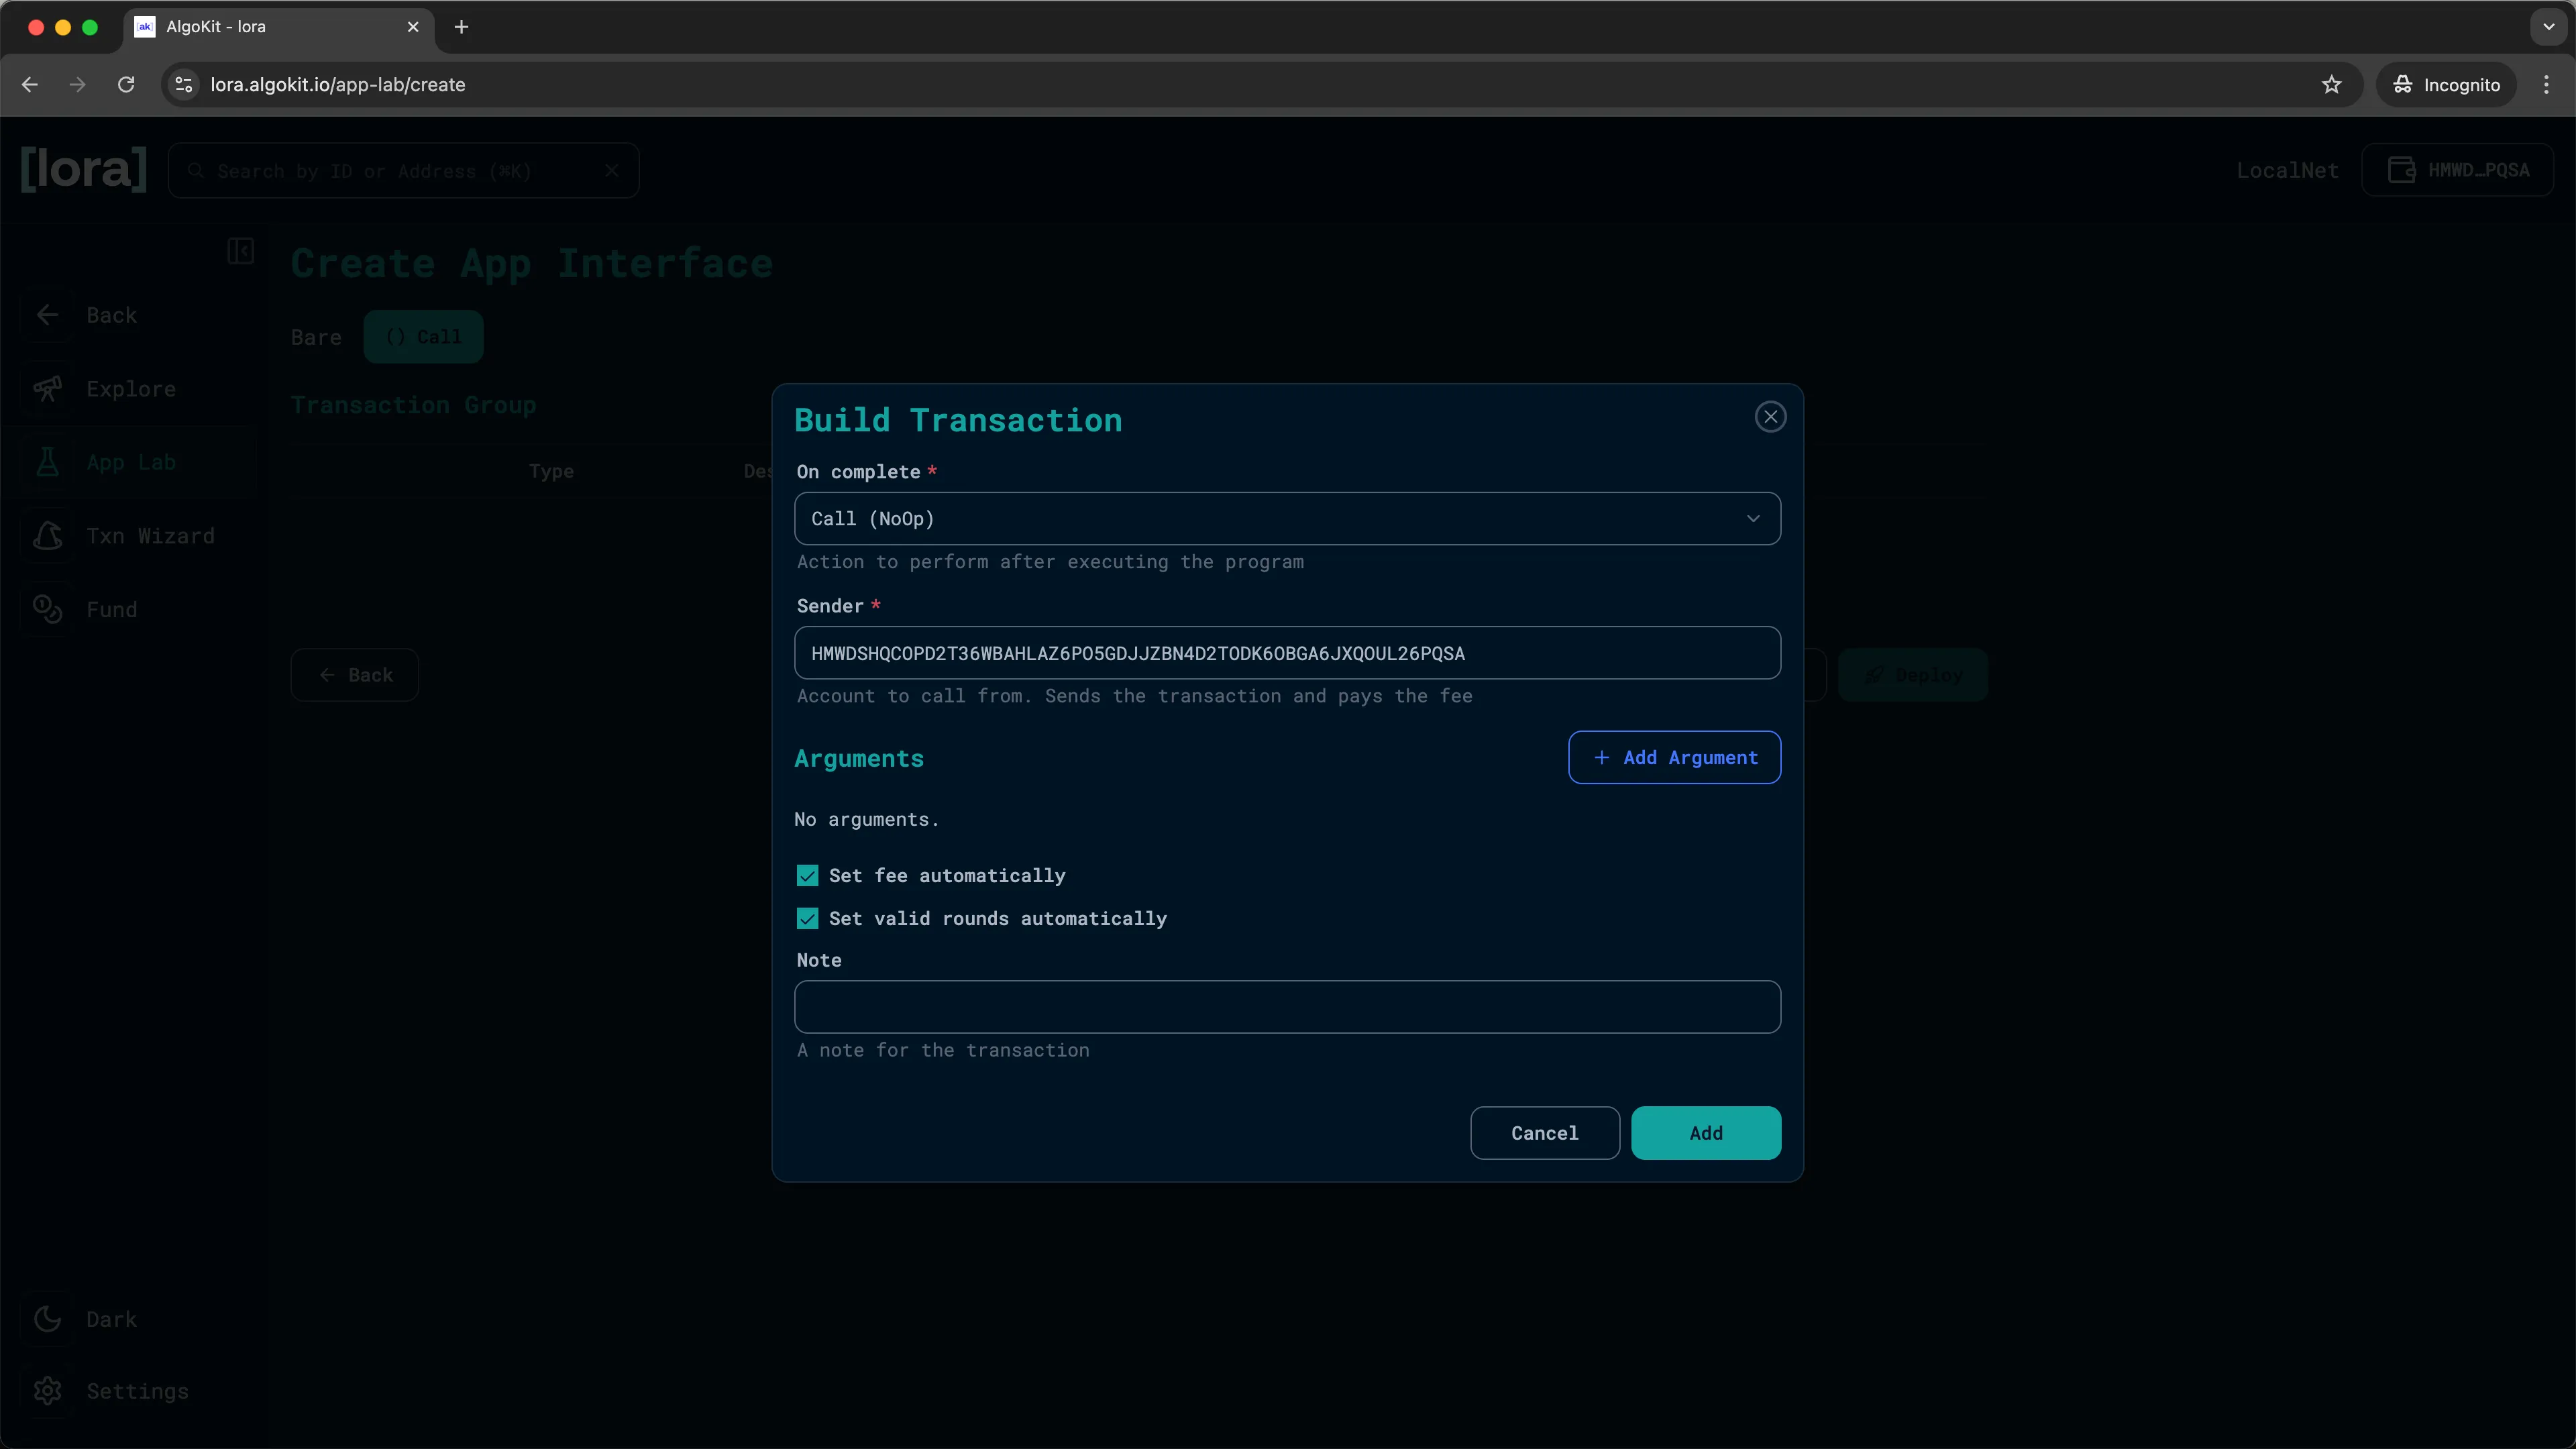Screen dimensions: 2576x1449
Task: Toggle Dark mode from the sidebar
Action: click(x=110, y=1318)
